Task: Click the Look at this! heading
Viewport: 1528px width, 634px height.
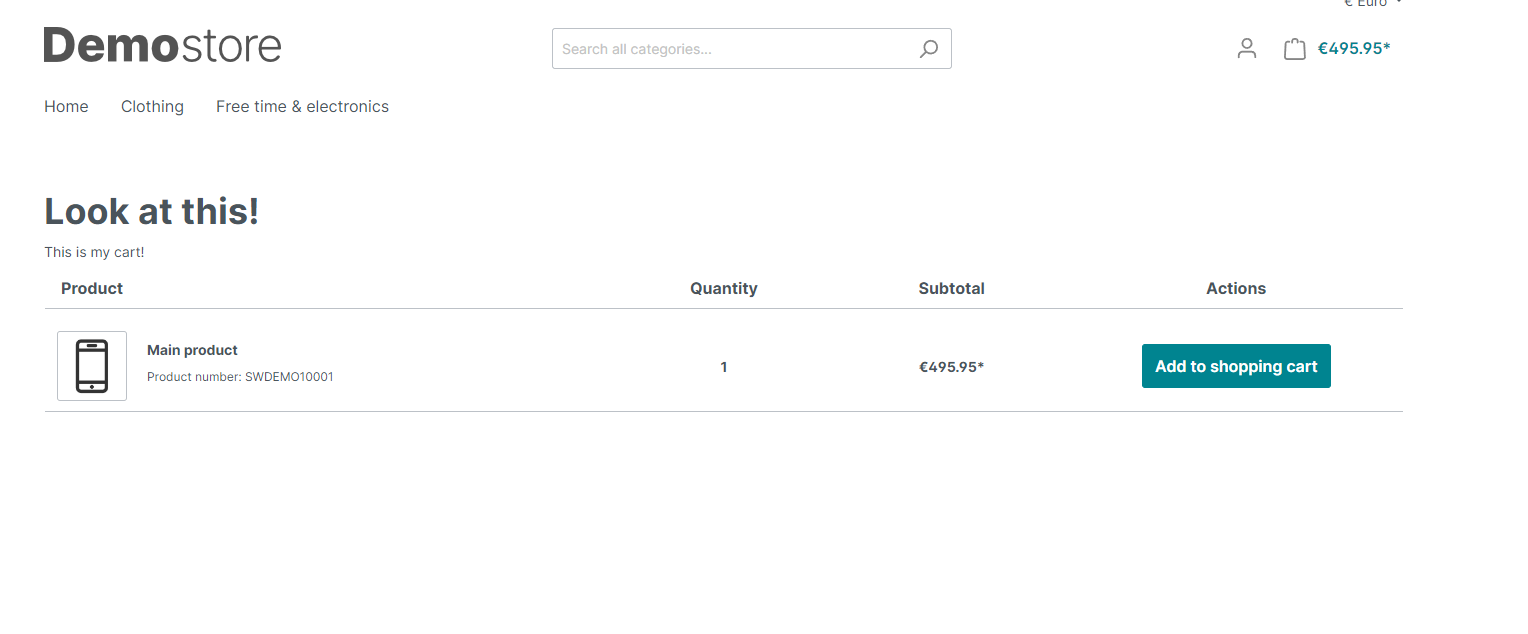Action: click(x=152, y=211)
